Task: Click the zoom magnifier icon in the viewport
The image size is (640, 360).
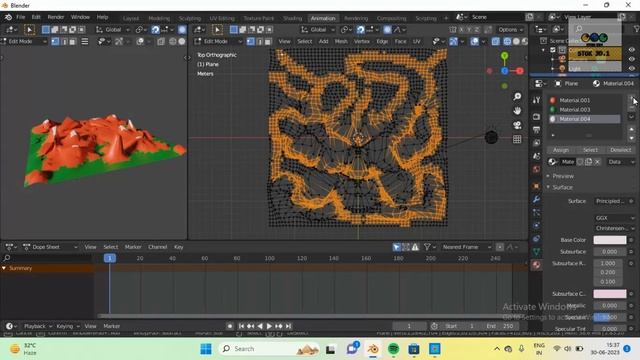Action: pyautogui.click(x=517, y=96)
